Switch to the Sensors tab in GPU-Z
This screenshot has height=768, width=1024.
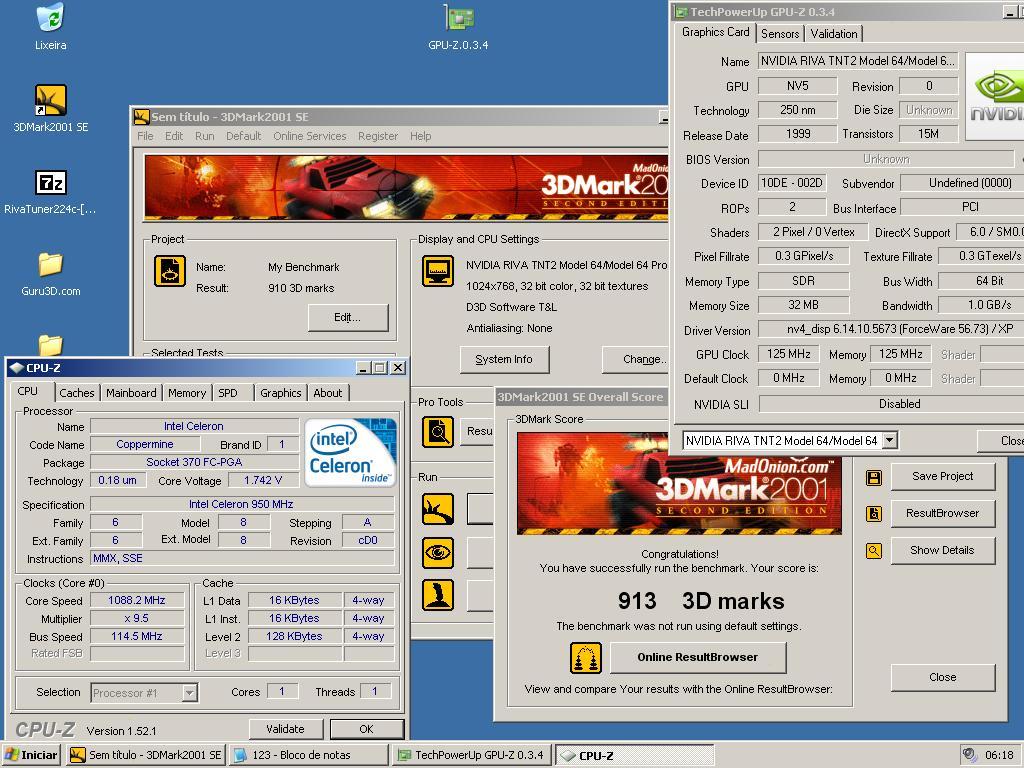tap(780, 34)
